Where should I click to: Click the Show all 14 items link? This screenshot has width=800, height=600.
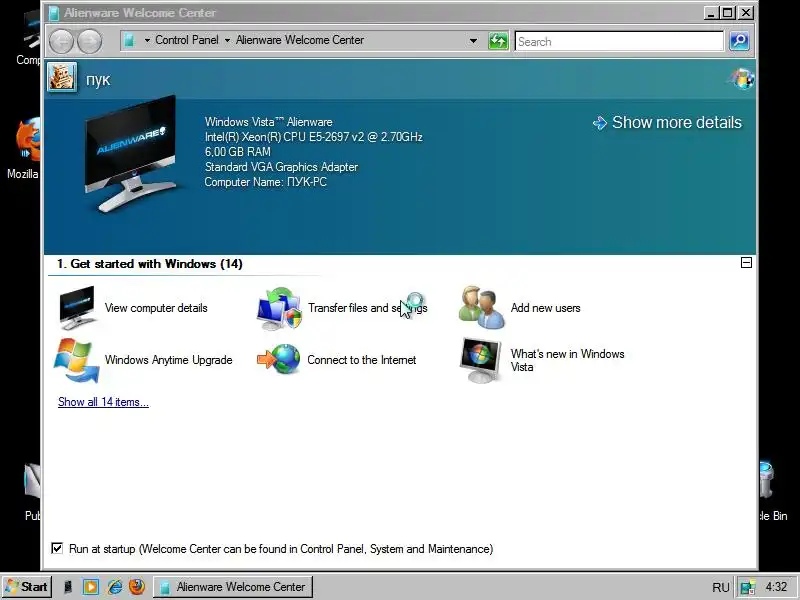click(104, 402)
